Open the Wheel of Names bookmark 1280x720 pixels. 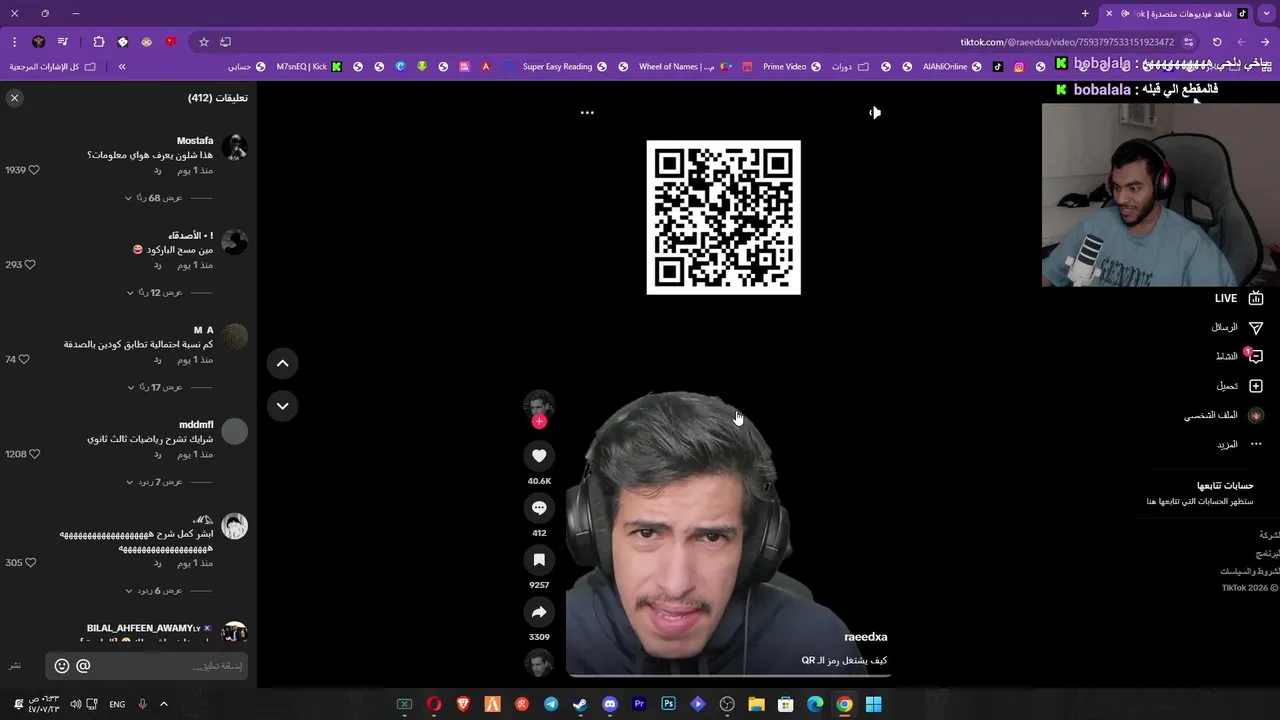(683, 67)
